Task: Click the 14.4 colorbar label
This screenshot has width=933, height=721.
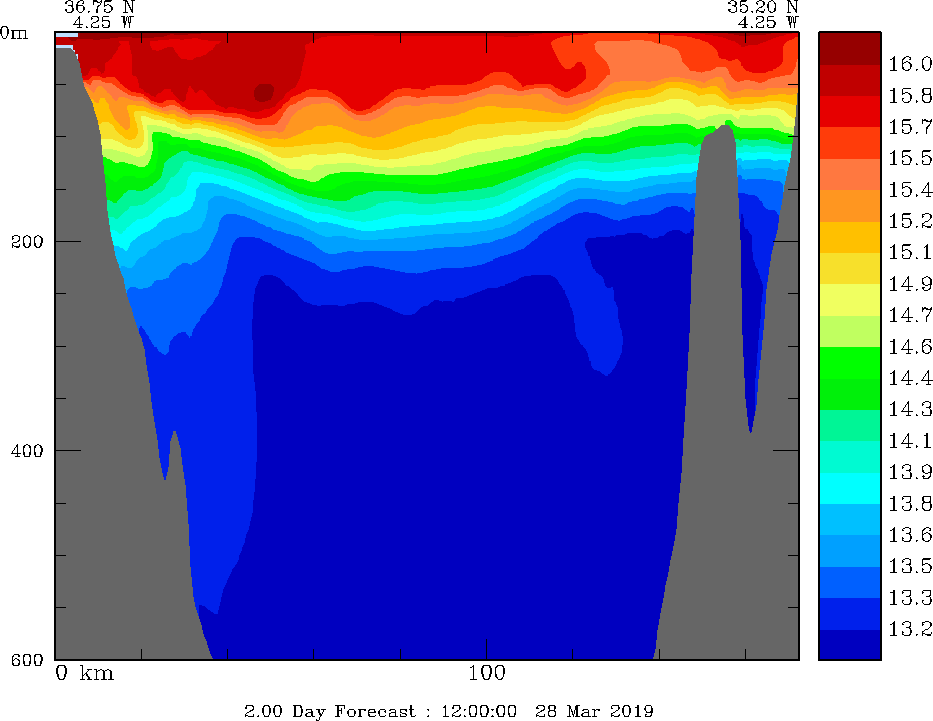Action: [x=910, y=378]
